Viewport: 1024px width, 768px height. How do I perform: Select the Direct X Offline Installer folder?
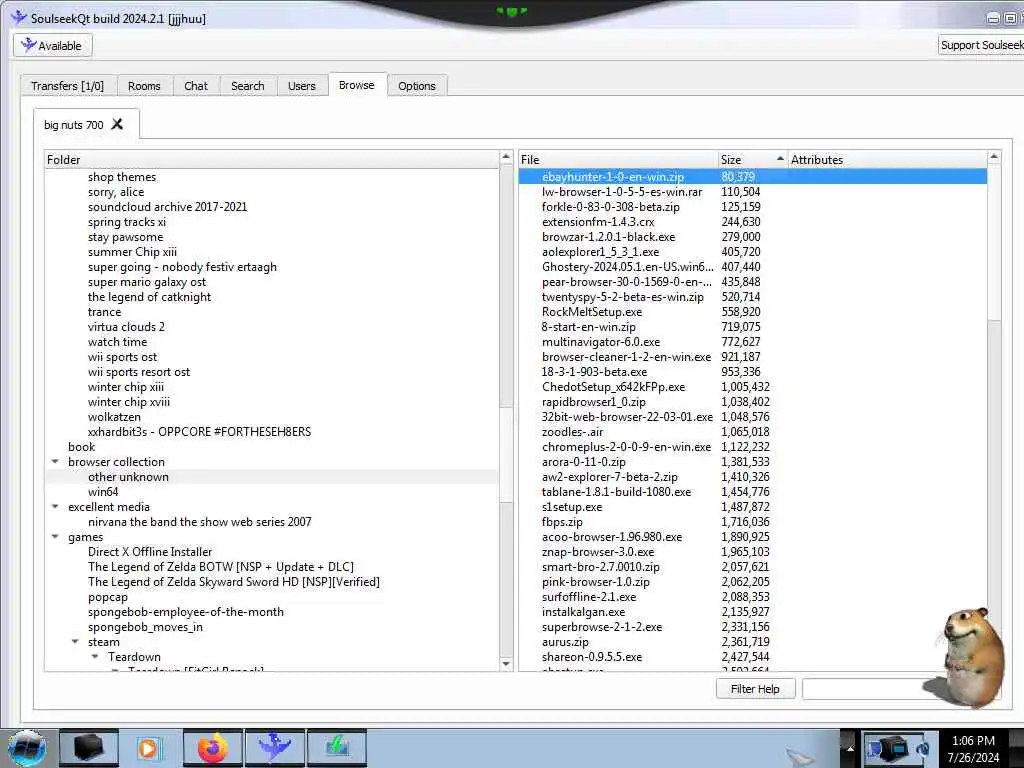150,552
